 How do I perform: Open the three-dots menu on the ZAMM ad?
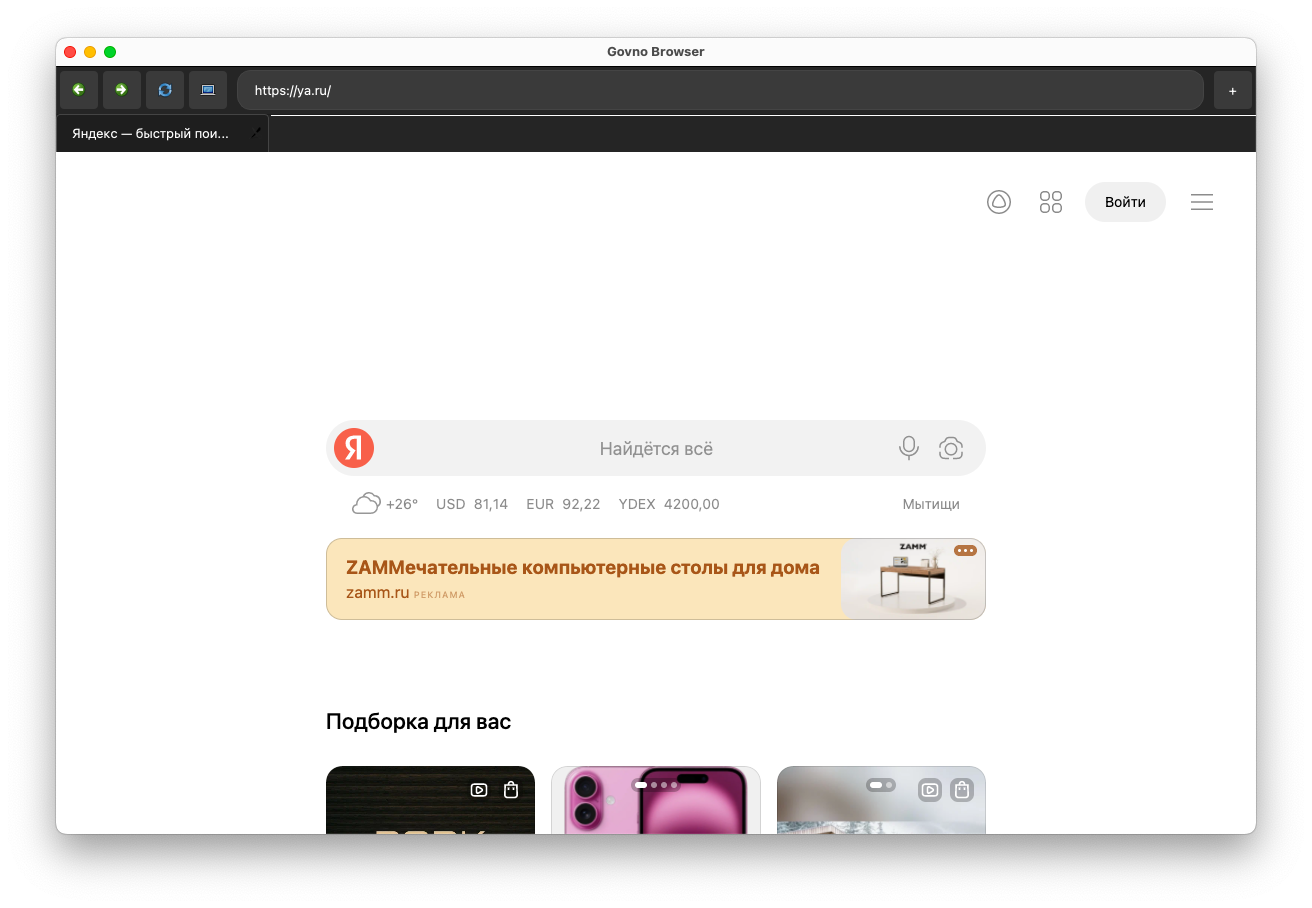click(x=965, y=551)
